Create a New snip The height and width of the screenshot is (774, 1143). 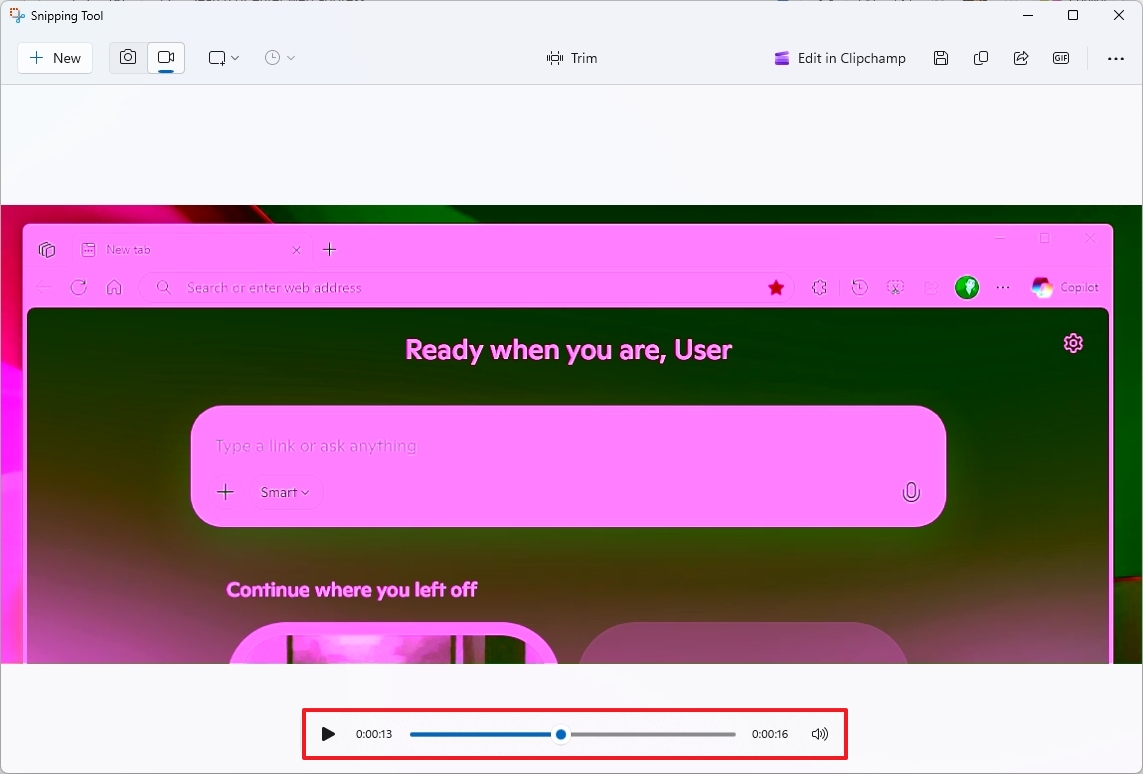pos(55,57)
